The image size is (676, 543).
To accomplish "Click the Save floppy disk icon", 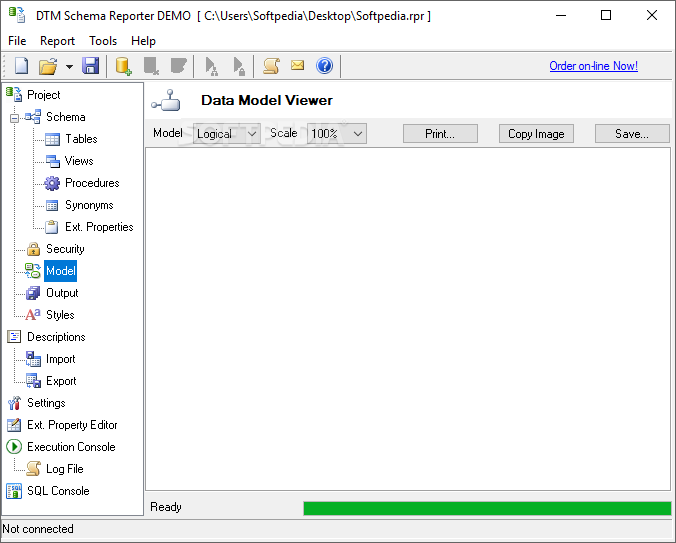I will click(91, 66).
